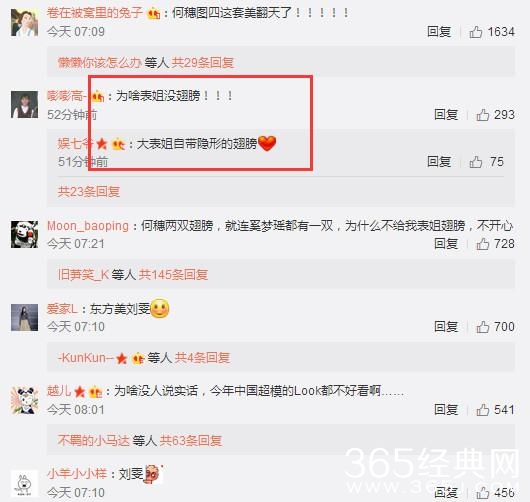Click username 越儿
The width and height of the screenshot is (530, 502).
point(59,391)
